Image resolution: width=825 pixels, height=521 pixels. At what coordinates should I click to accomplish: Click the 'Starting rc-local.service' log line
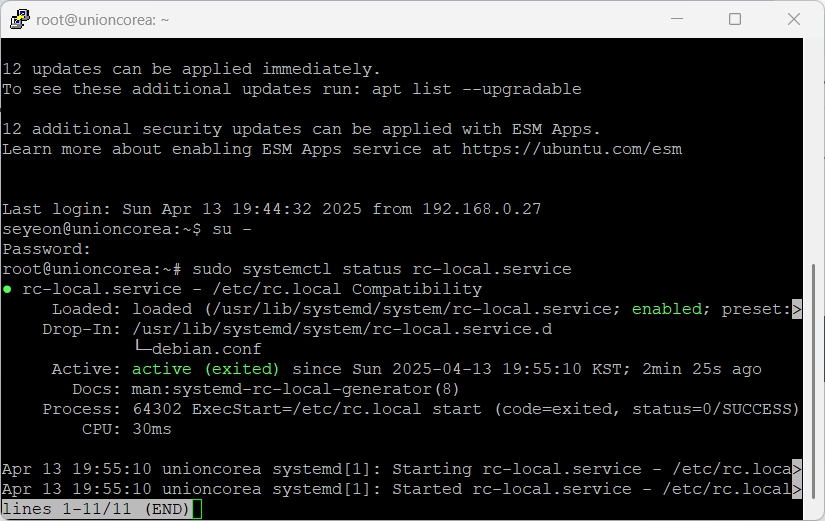pyautogui.click(x=401, y=469)
